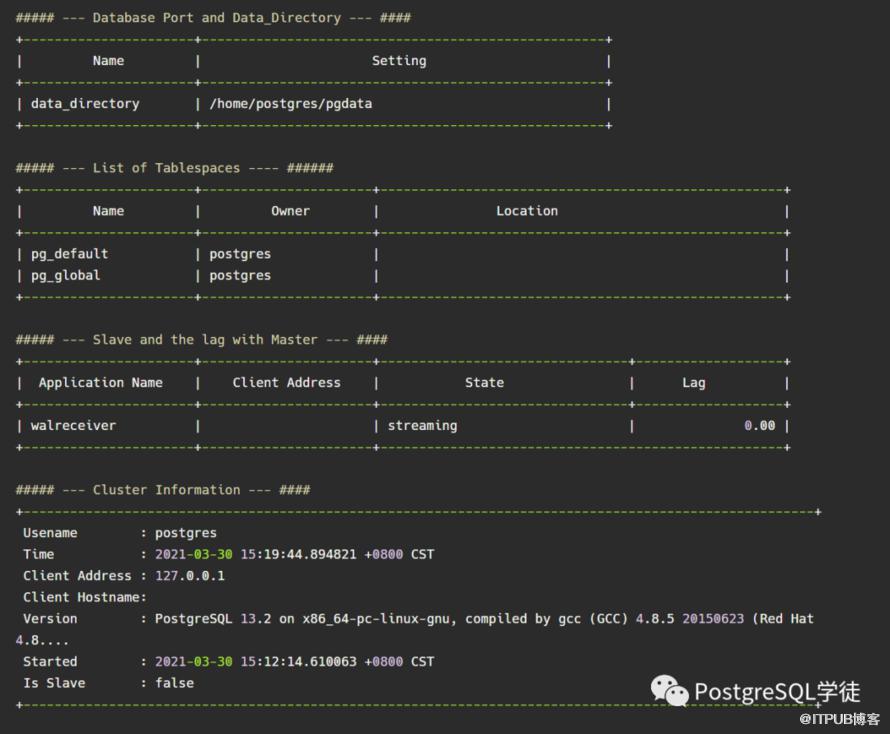Select the pg_global tablespace name
Image resolution: width=890 pixels, height=734 pixels.
65,275
